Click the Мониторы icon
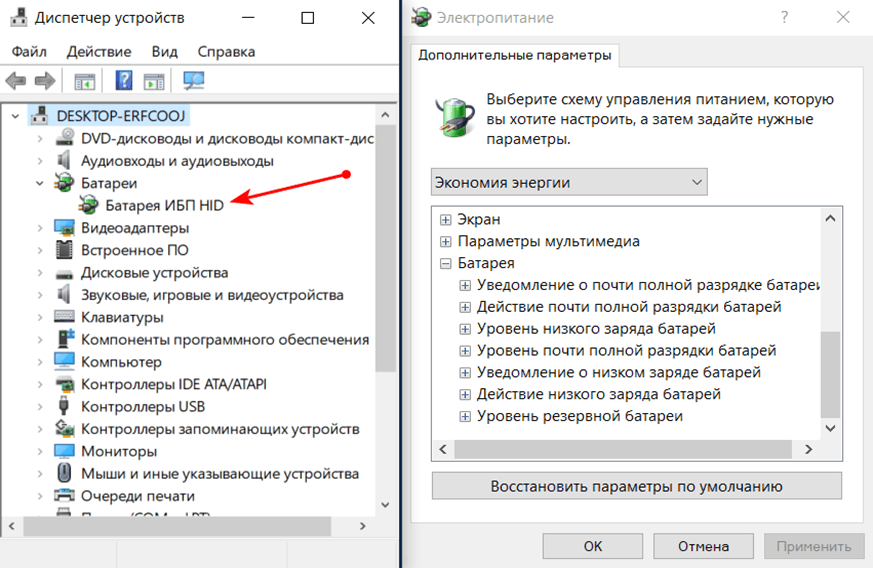 (x=65, y=451)
